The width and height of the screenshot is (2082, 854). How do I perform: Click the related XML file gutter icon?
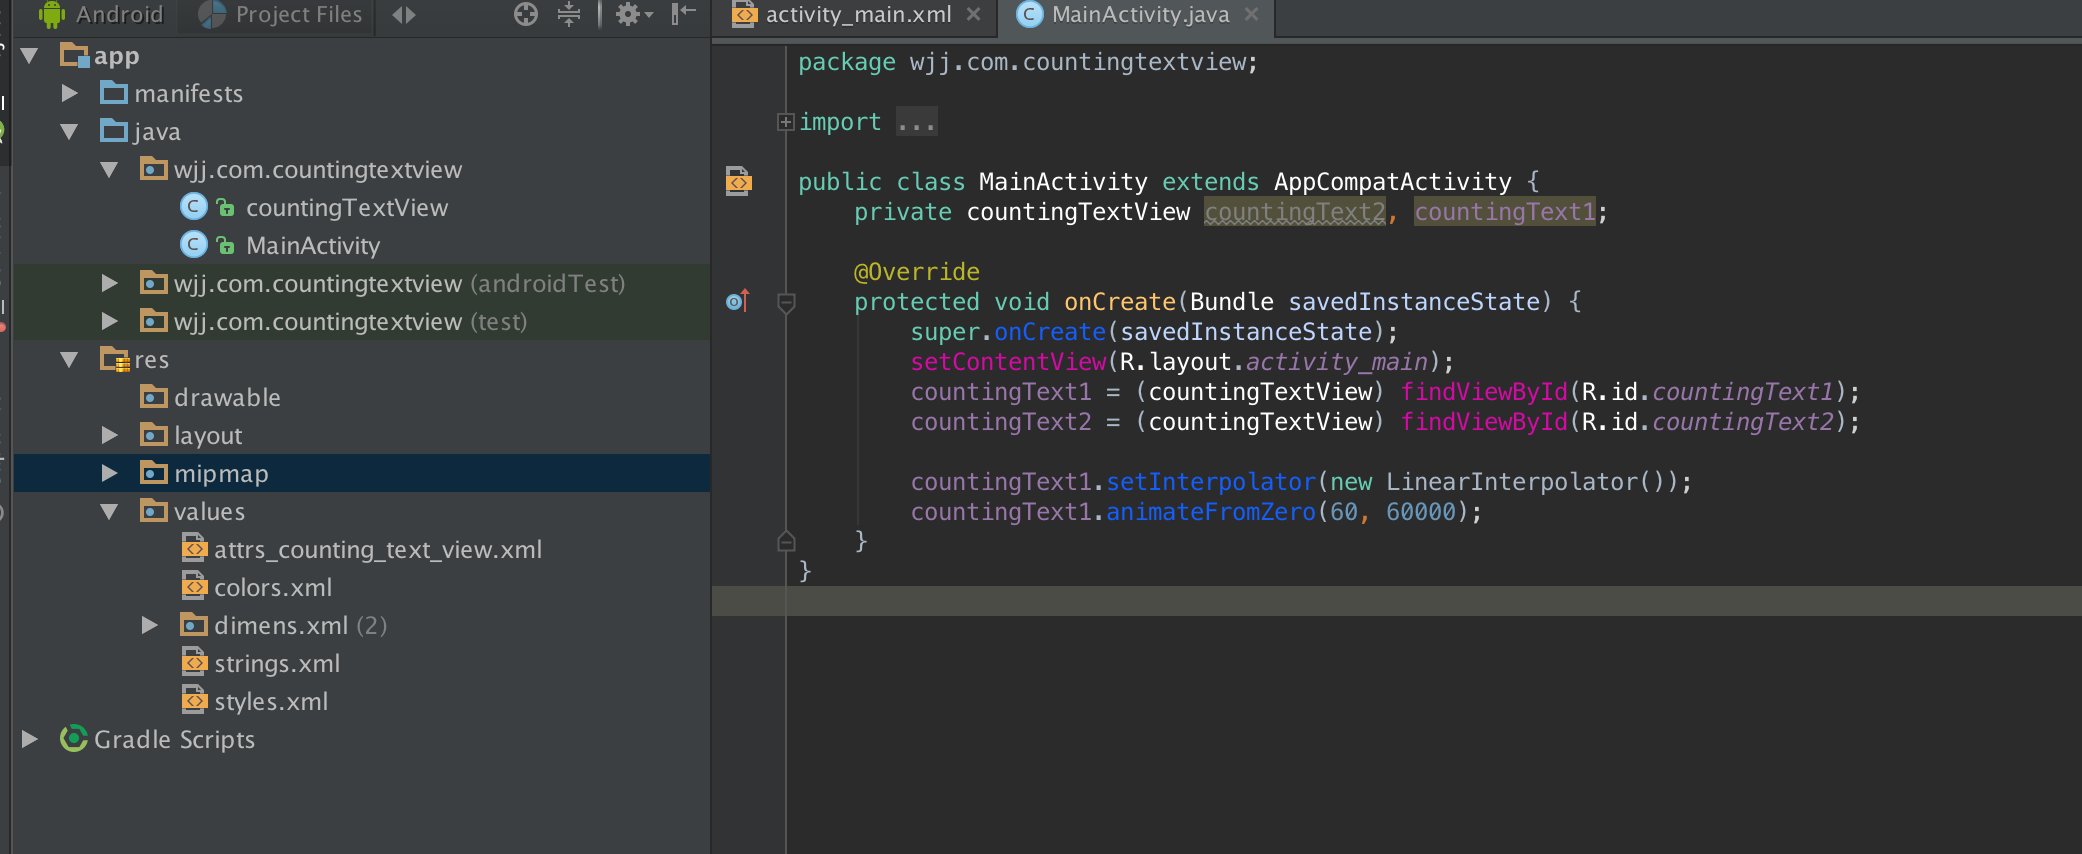[738, 181]
